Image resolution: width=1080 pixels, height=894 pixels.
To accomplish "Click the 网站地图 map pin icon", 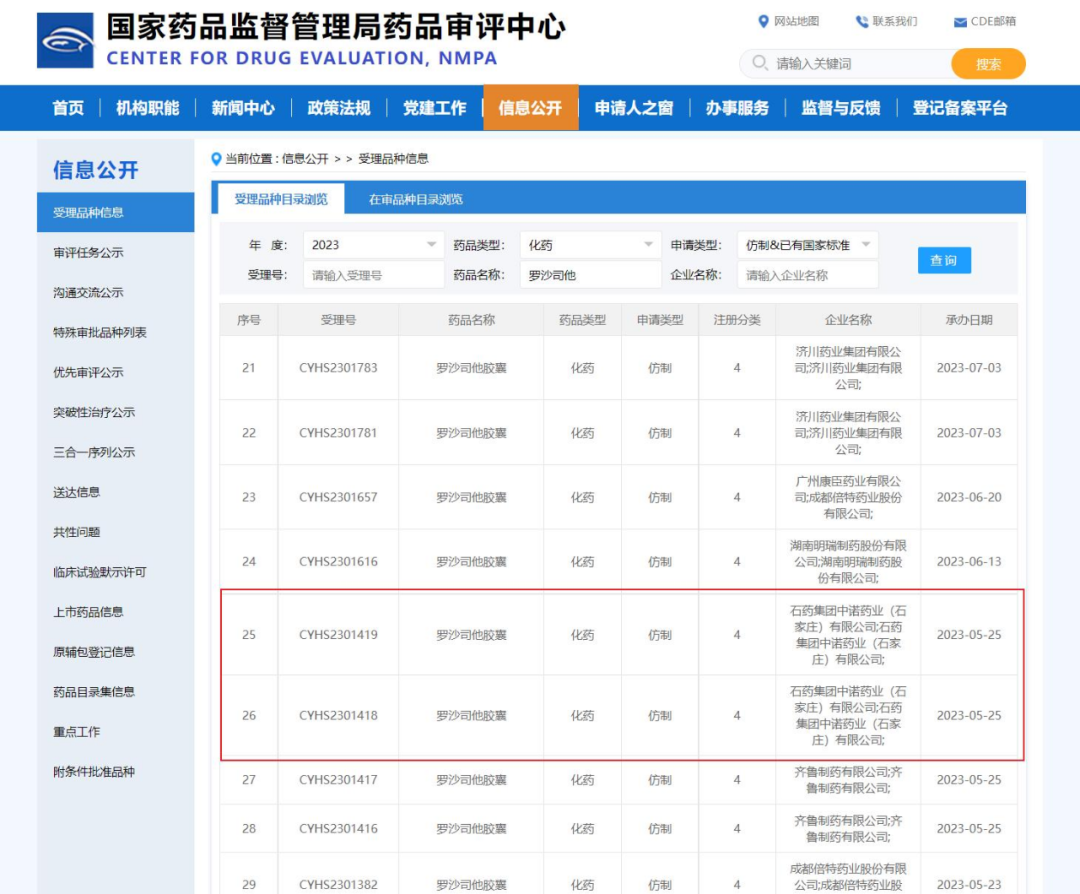I will pos(765,21).
